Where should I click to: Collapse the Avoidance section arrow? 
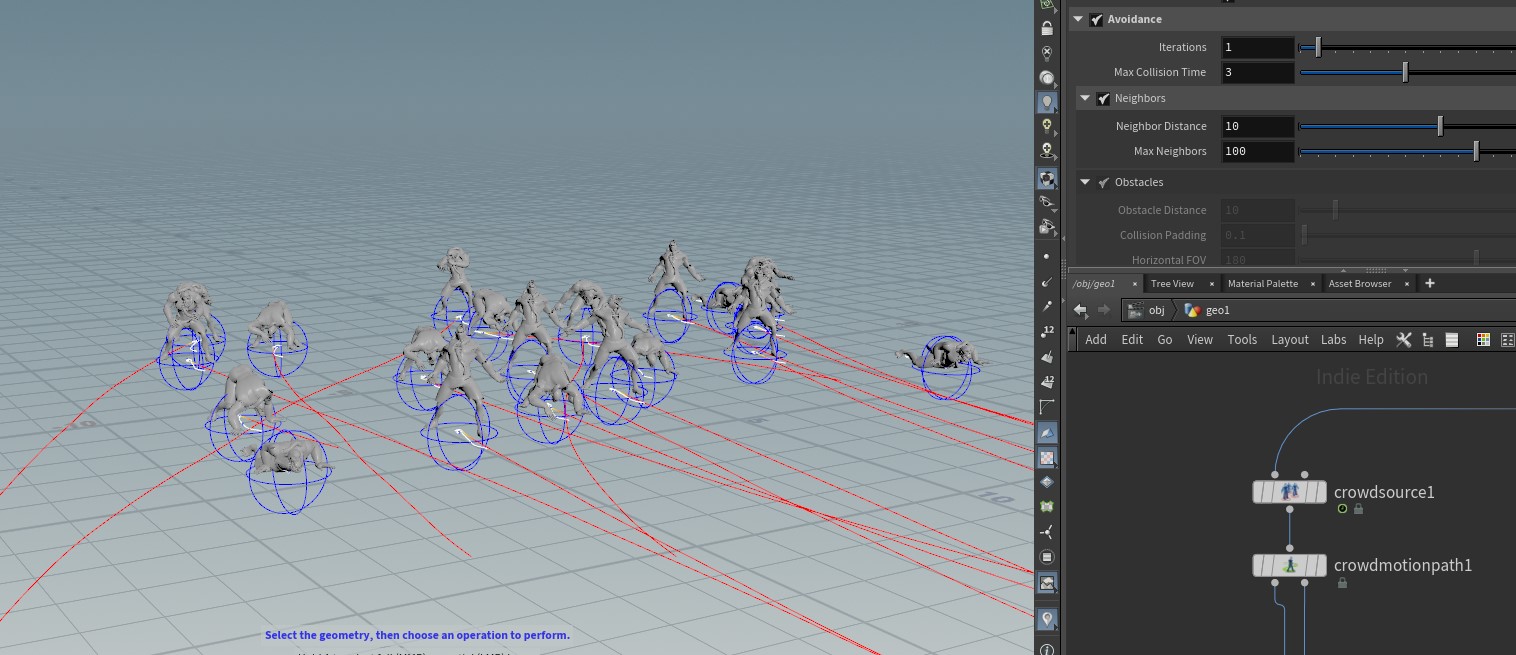pyautogui.click(x=1079, y=20)
